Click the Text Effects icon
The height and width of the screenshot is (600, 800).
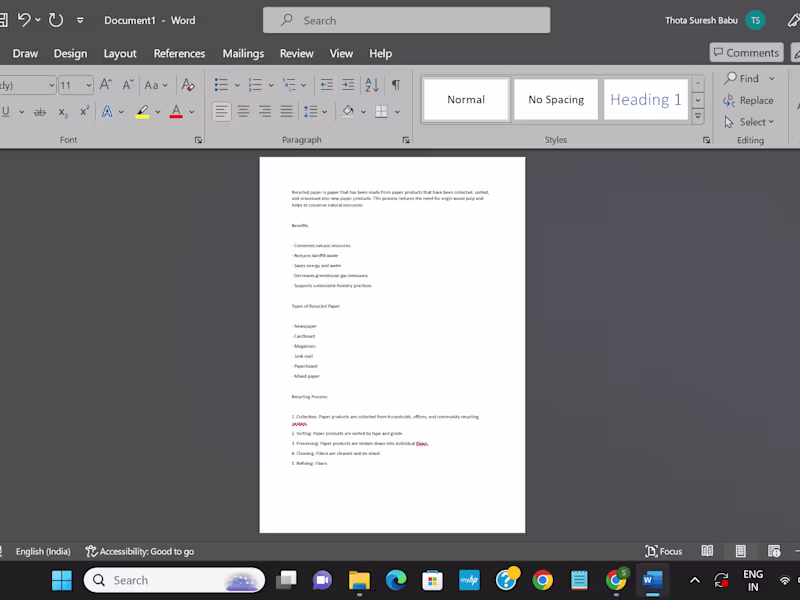[107, 111]
